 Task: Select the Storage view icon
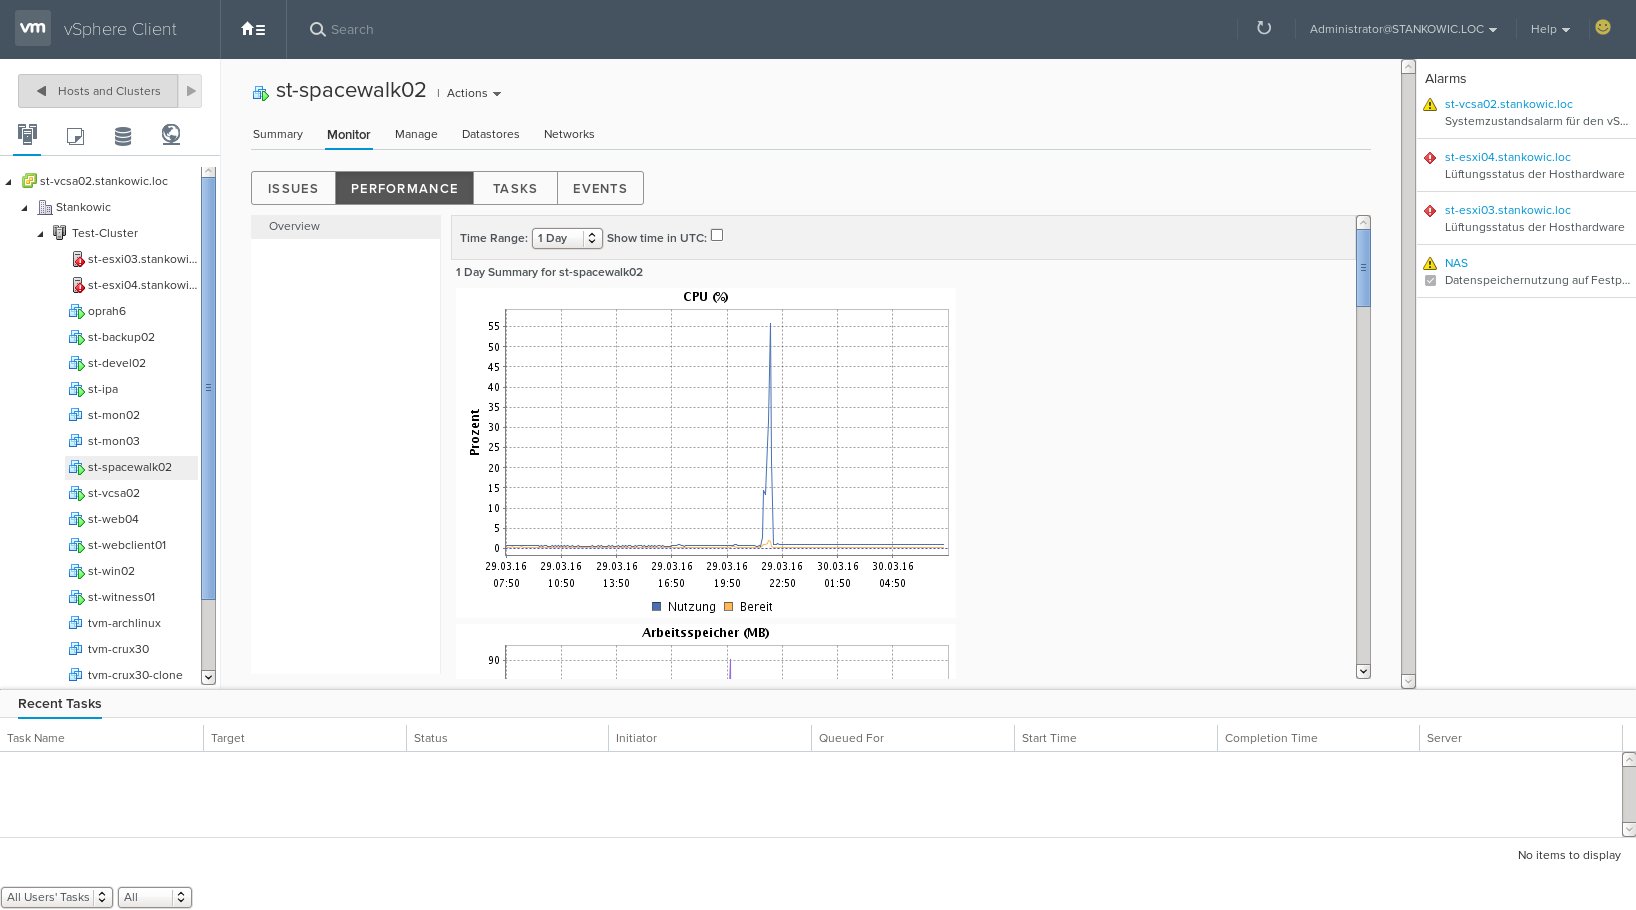123,135
